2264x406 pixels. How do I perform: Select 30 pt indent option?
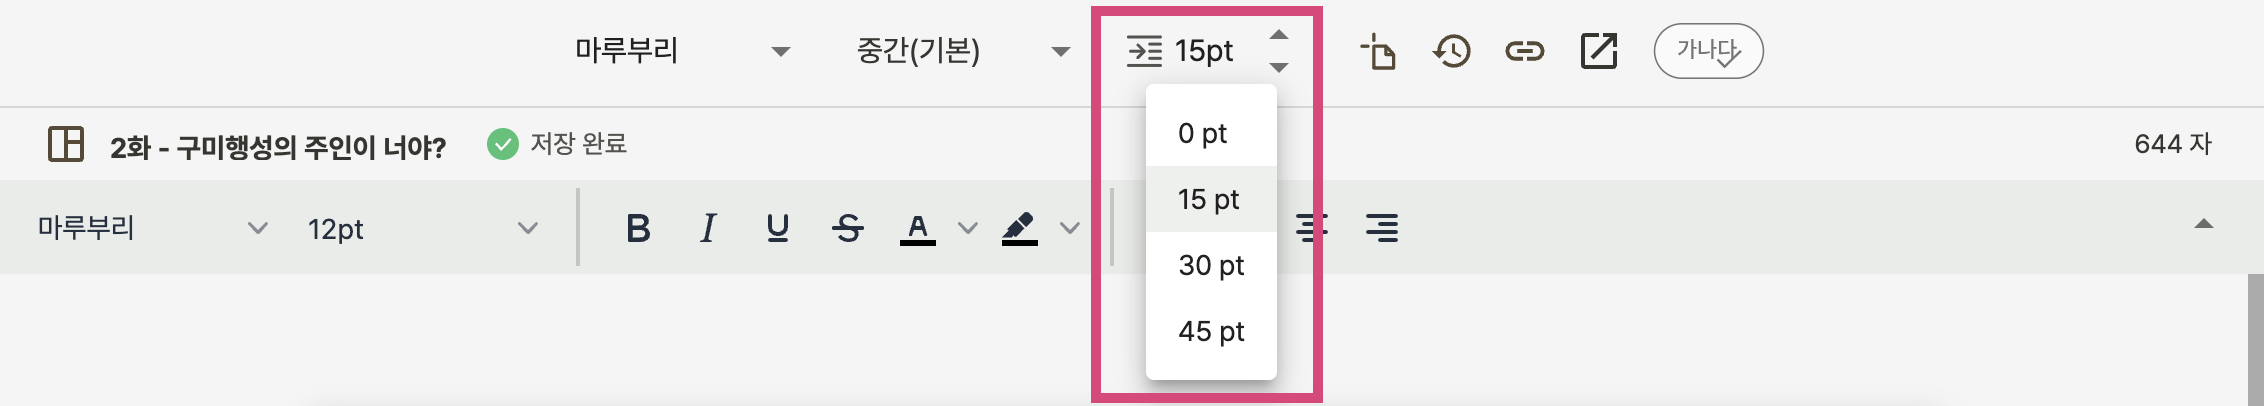1211,265
